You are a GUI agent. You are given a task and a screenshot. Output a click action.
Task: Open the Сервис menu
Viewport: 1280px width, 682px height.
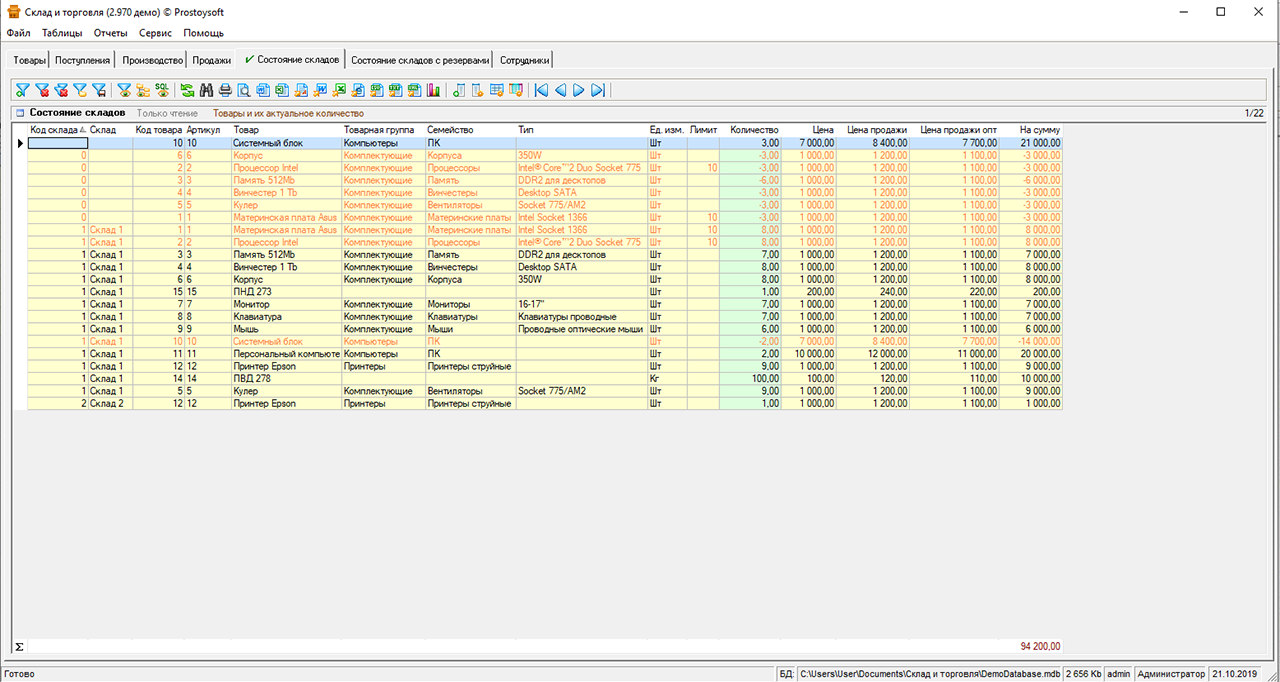pos(155,33)
